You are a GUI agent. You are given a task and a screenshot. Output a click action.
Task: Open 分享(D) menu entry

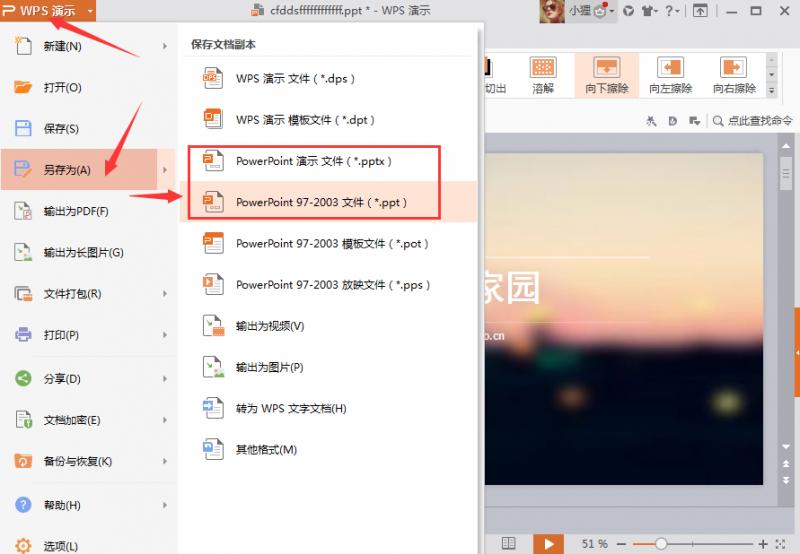(62, 379)
